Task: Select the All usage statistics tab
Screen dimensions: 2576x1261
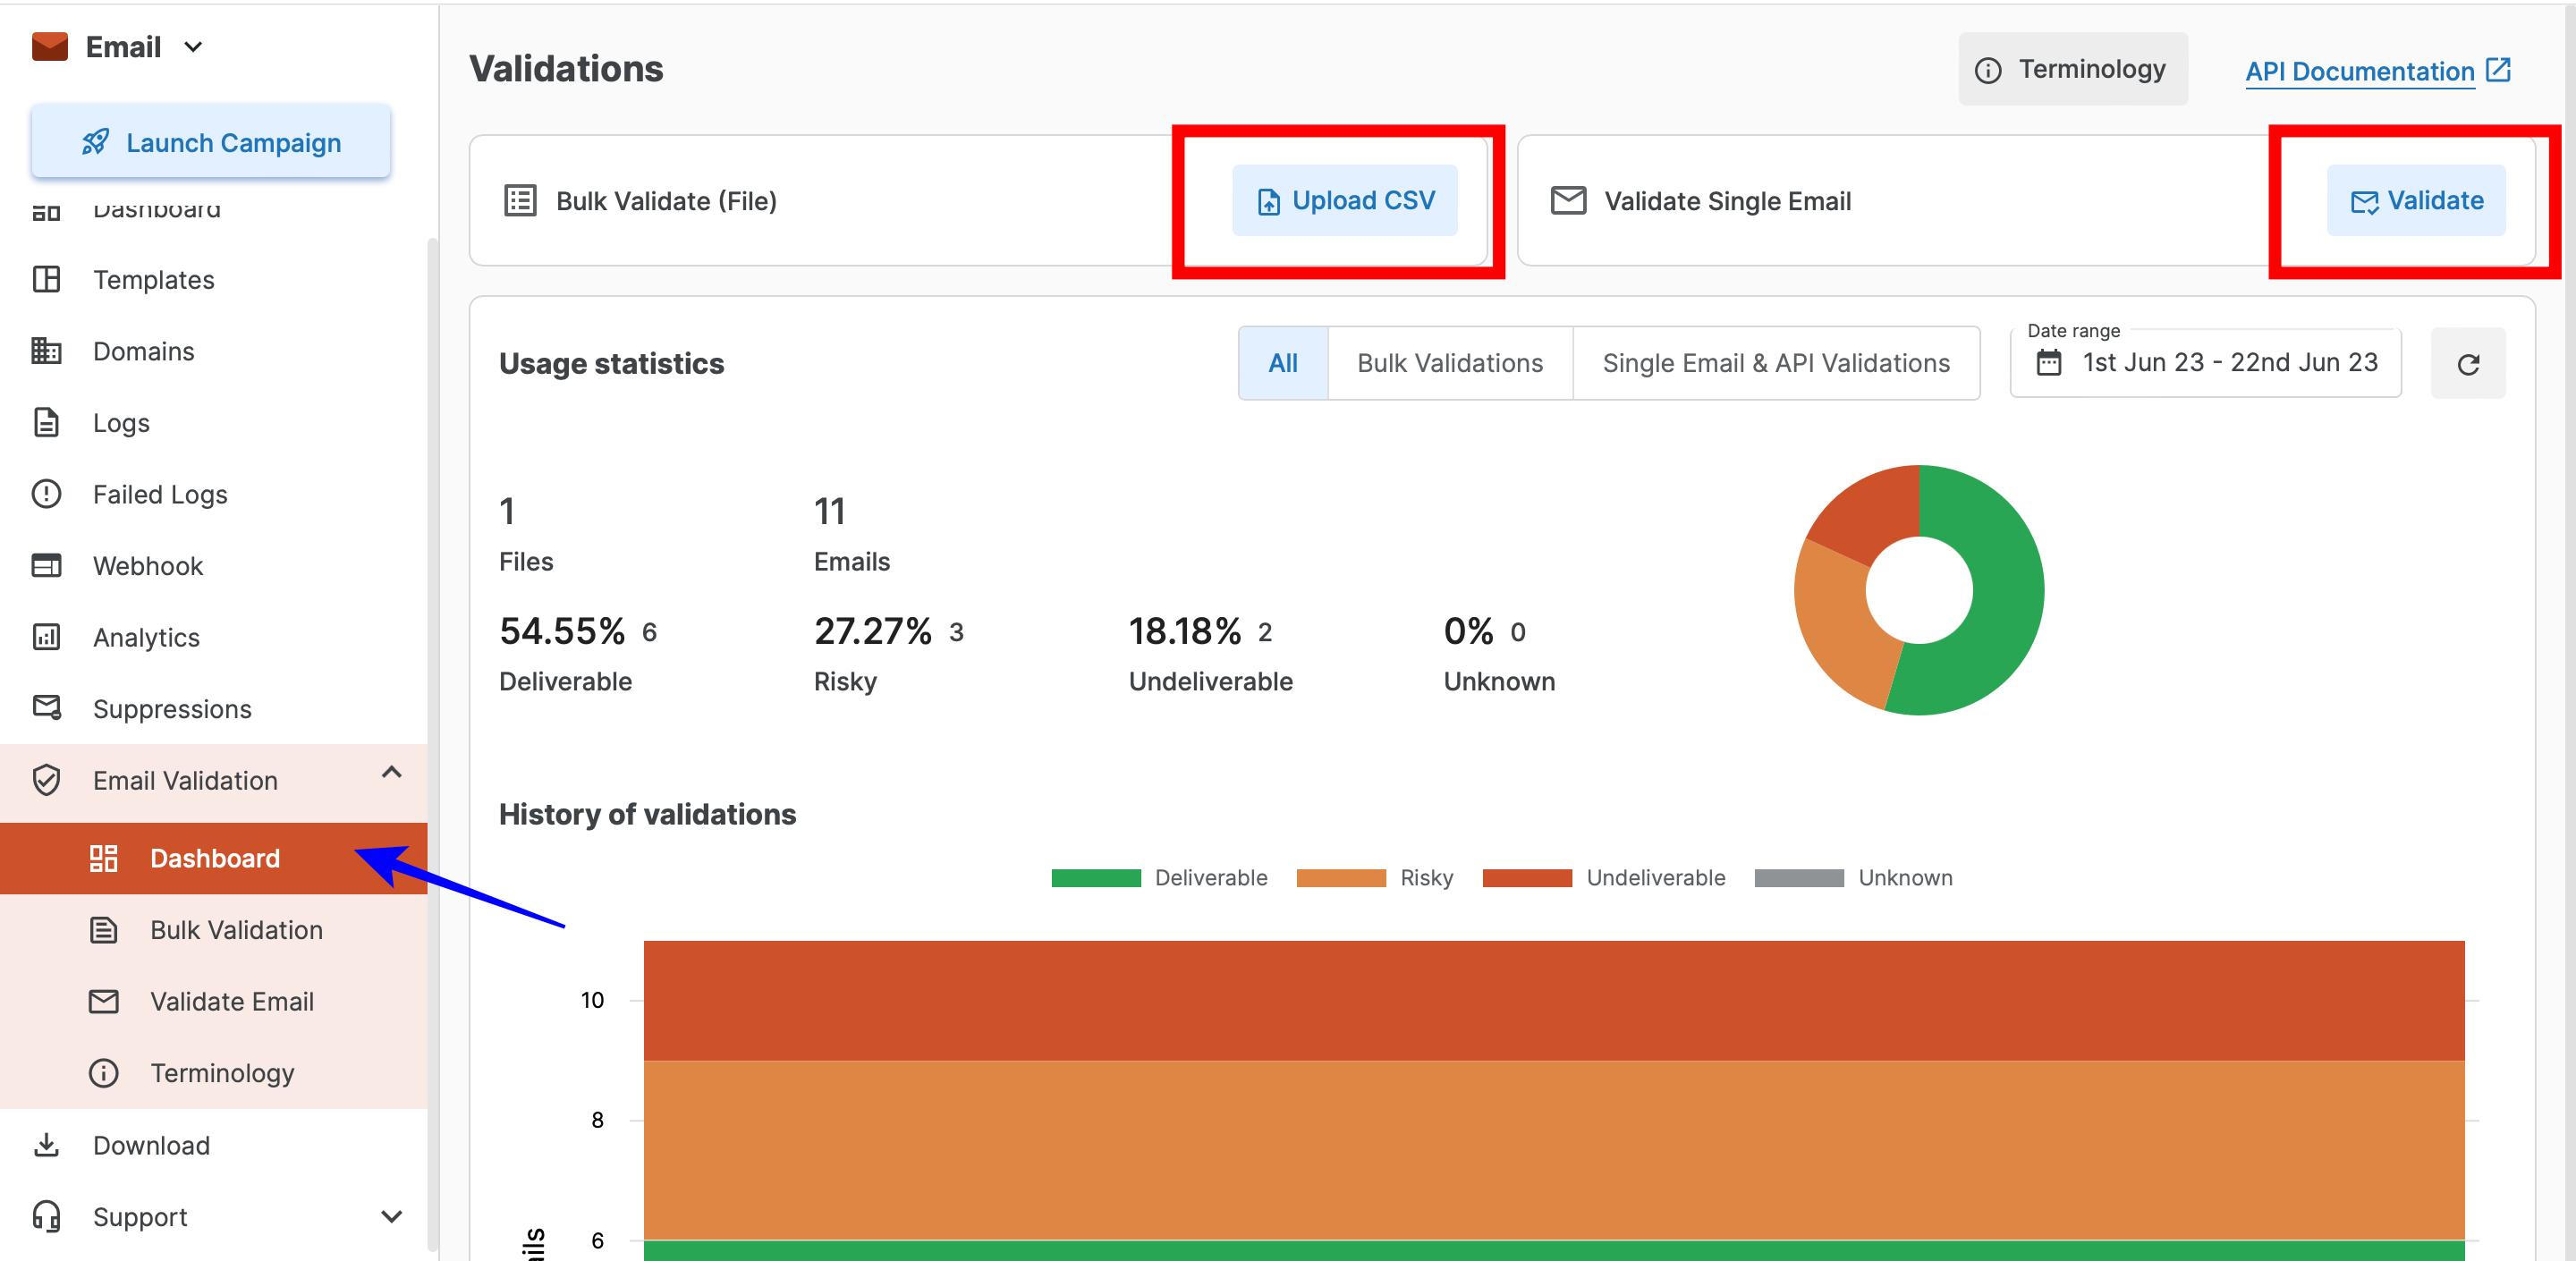Action: coord(1283,363)
